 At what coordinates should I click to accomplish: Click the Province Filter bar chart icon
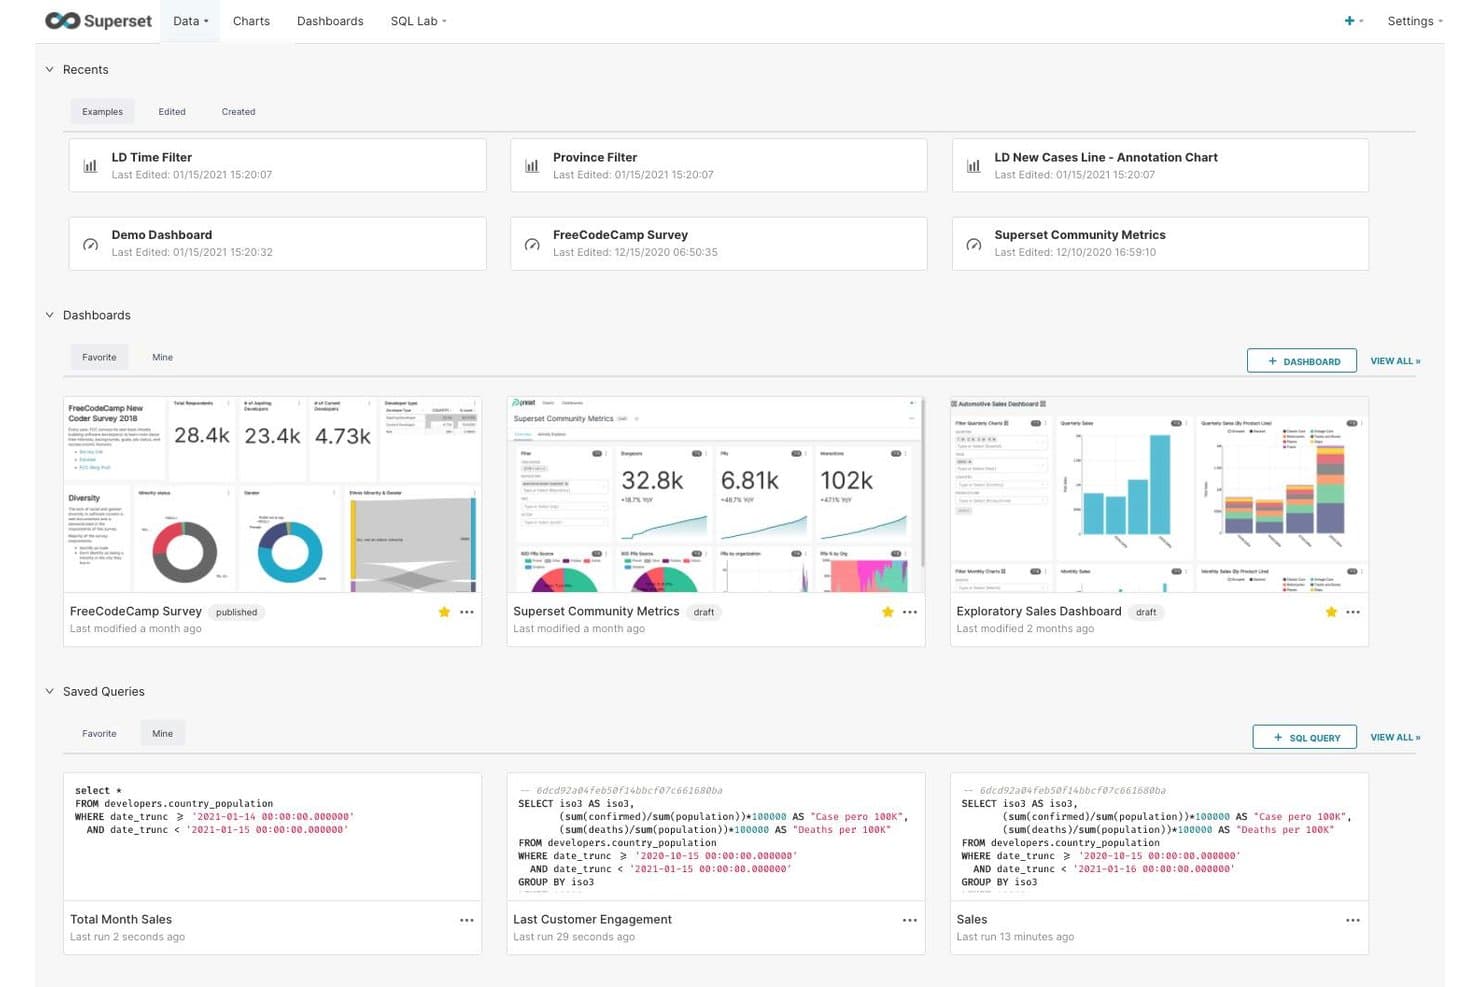click(x=532, y=166)
